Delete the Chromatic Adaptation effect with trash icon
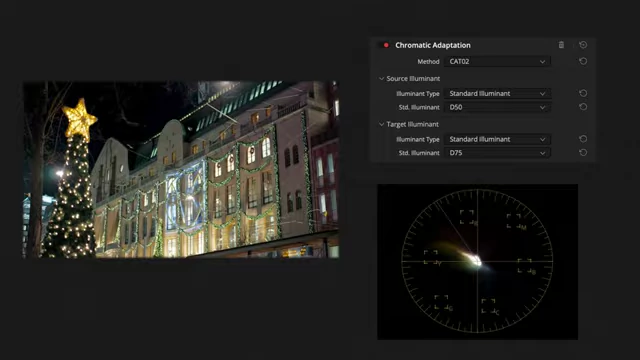640x360 pixels. (561, 45)
